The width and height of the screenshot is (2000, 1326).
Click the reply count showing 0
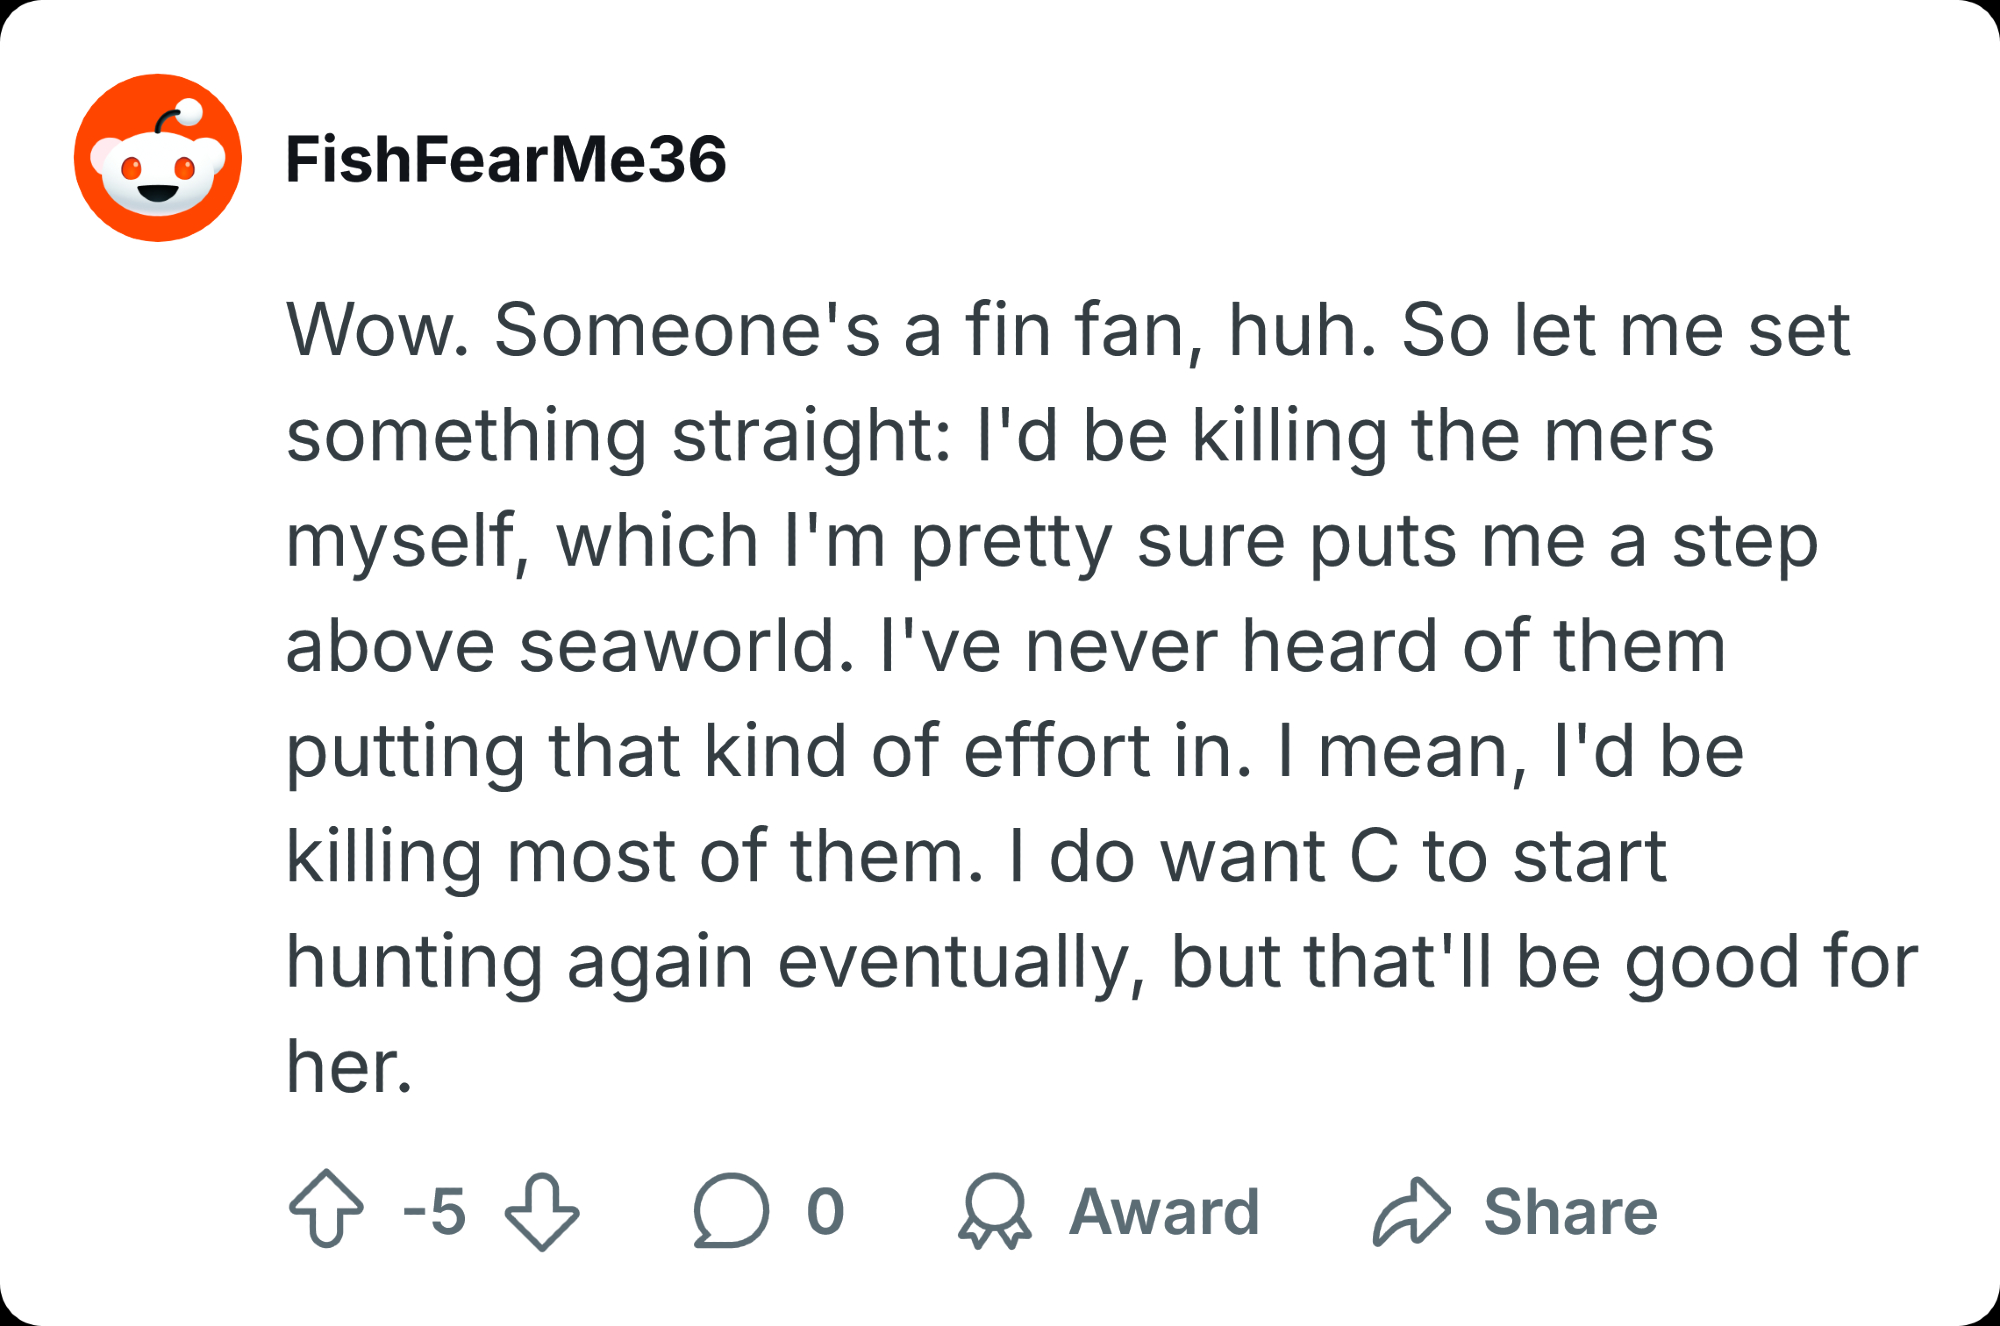[x=825, y=1212]
